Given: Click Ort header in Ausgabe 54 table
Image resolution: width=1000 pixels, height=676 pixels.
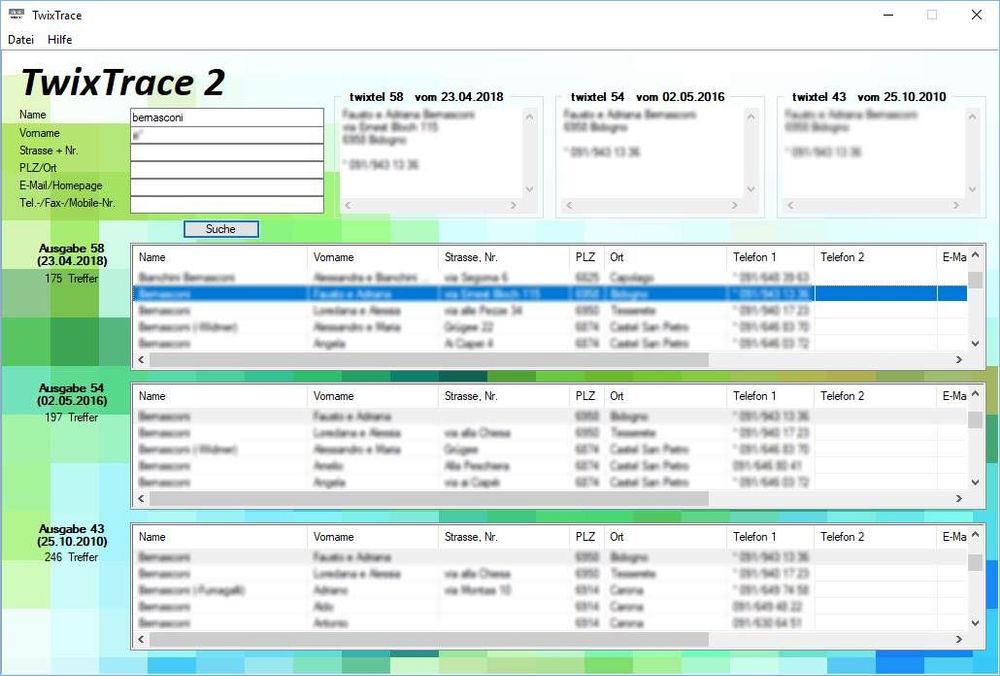Looking at the screenshot, I should pos(665,397).
